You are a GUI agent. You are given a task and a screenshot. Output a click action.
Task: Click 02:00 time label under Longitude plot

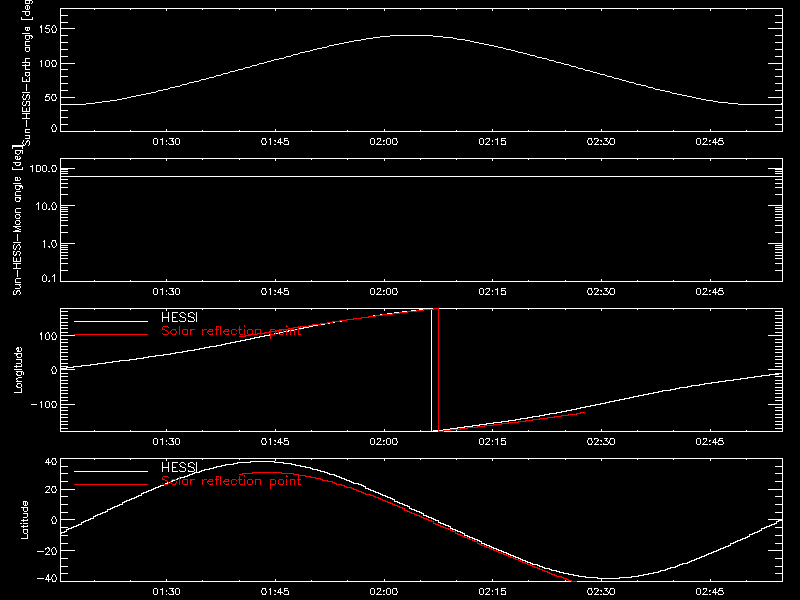pos(384,442)
